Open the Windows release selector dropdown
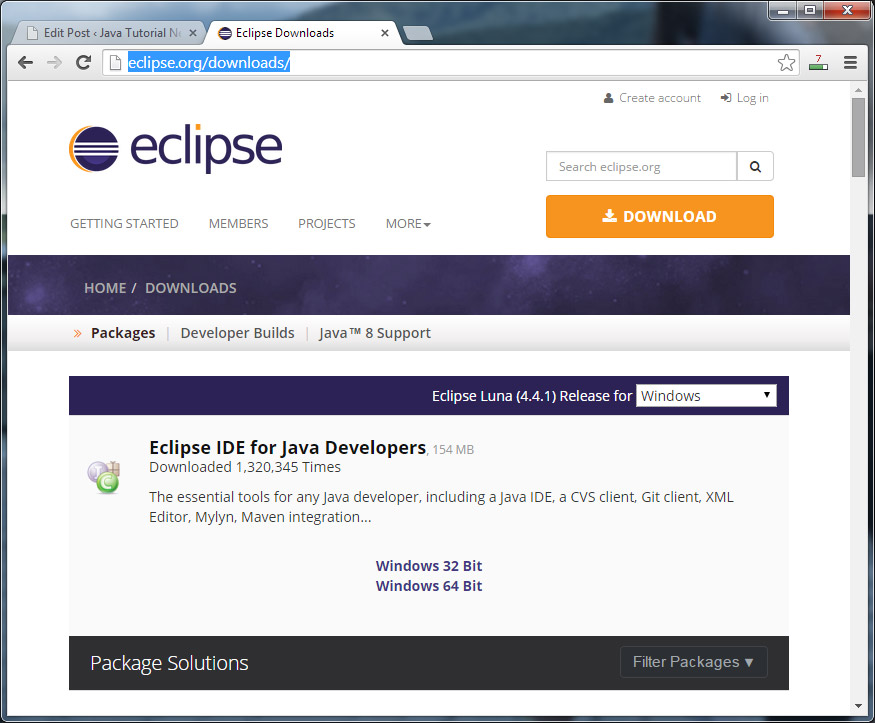Viewport: 875px width, 723px height. click(x=706, y=395)
